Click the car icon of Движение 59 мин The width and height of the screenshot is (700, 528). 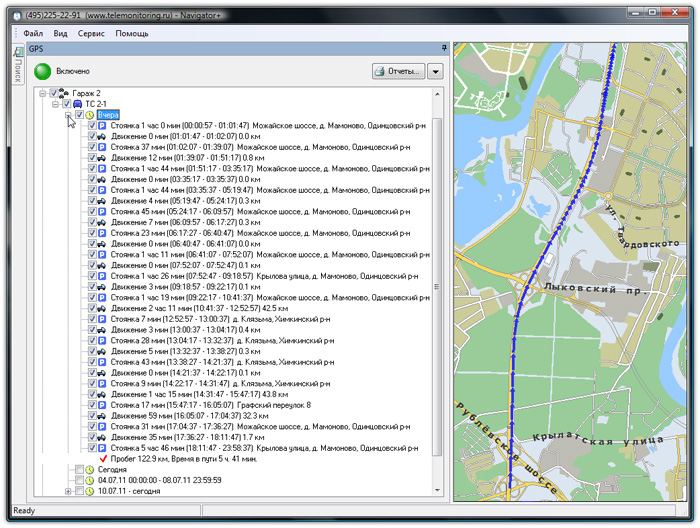click(103, 415)
